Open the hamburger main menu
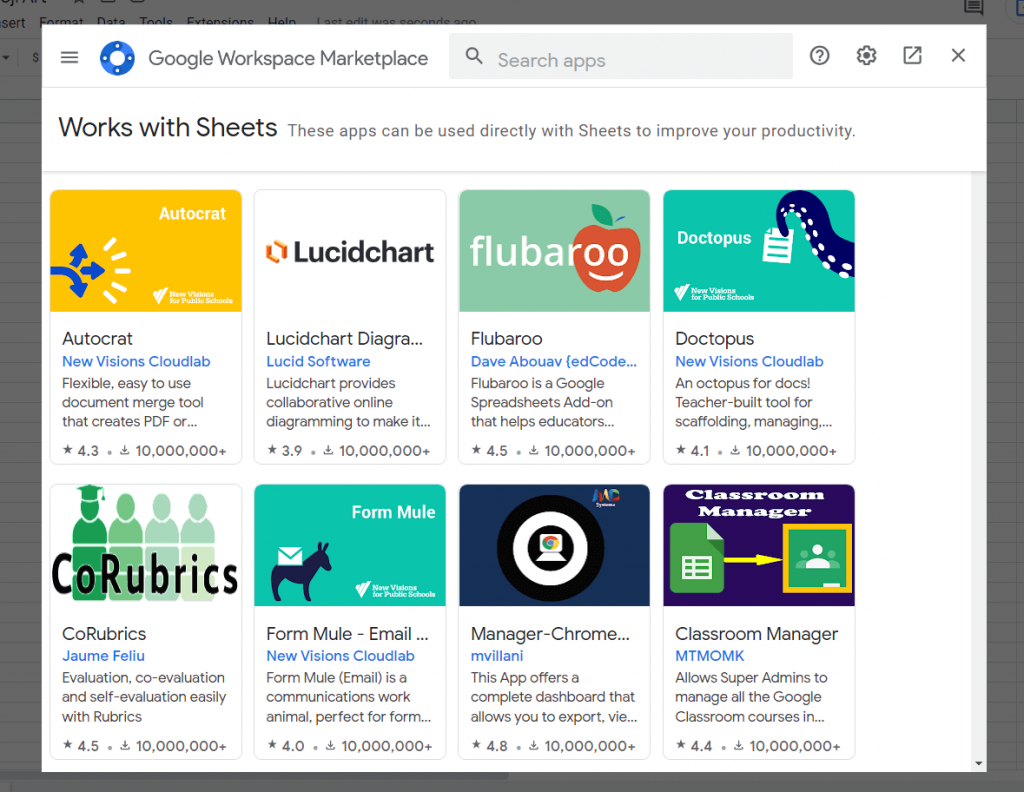Viewport: 1024px width, 792px height. [x=69, y=57]
